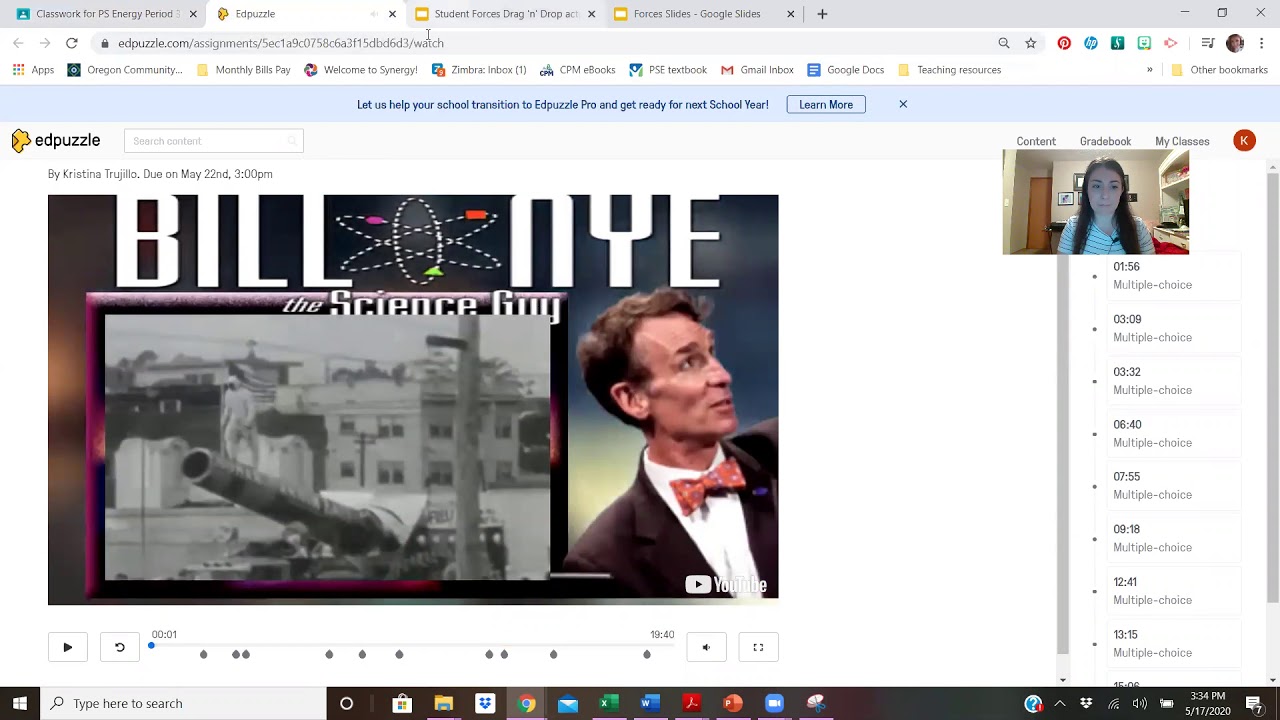Open Zimbra Inbox bookmark
This screenshot has height=720, width=1280.
[479, 70]
